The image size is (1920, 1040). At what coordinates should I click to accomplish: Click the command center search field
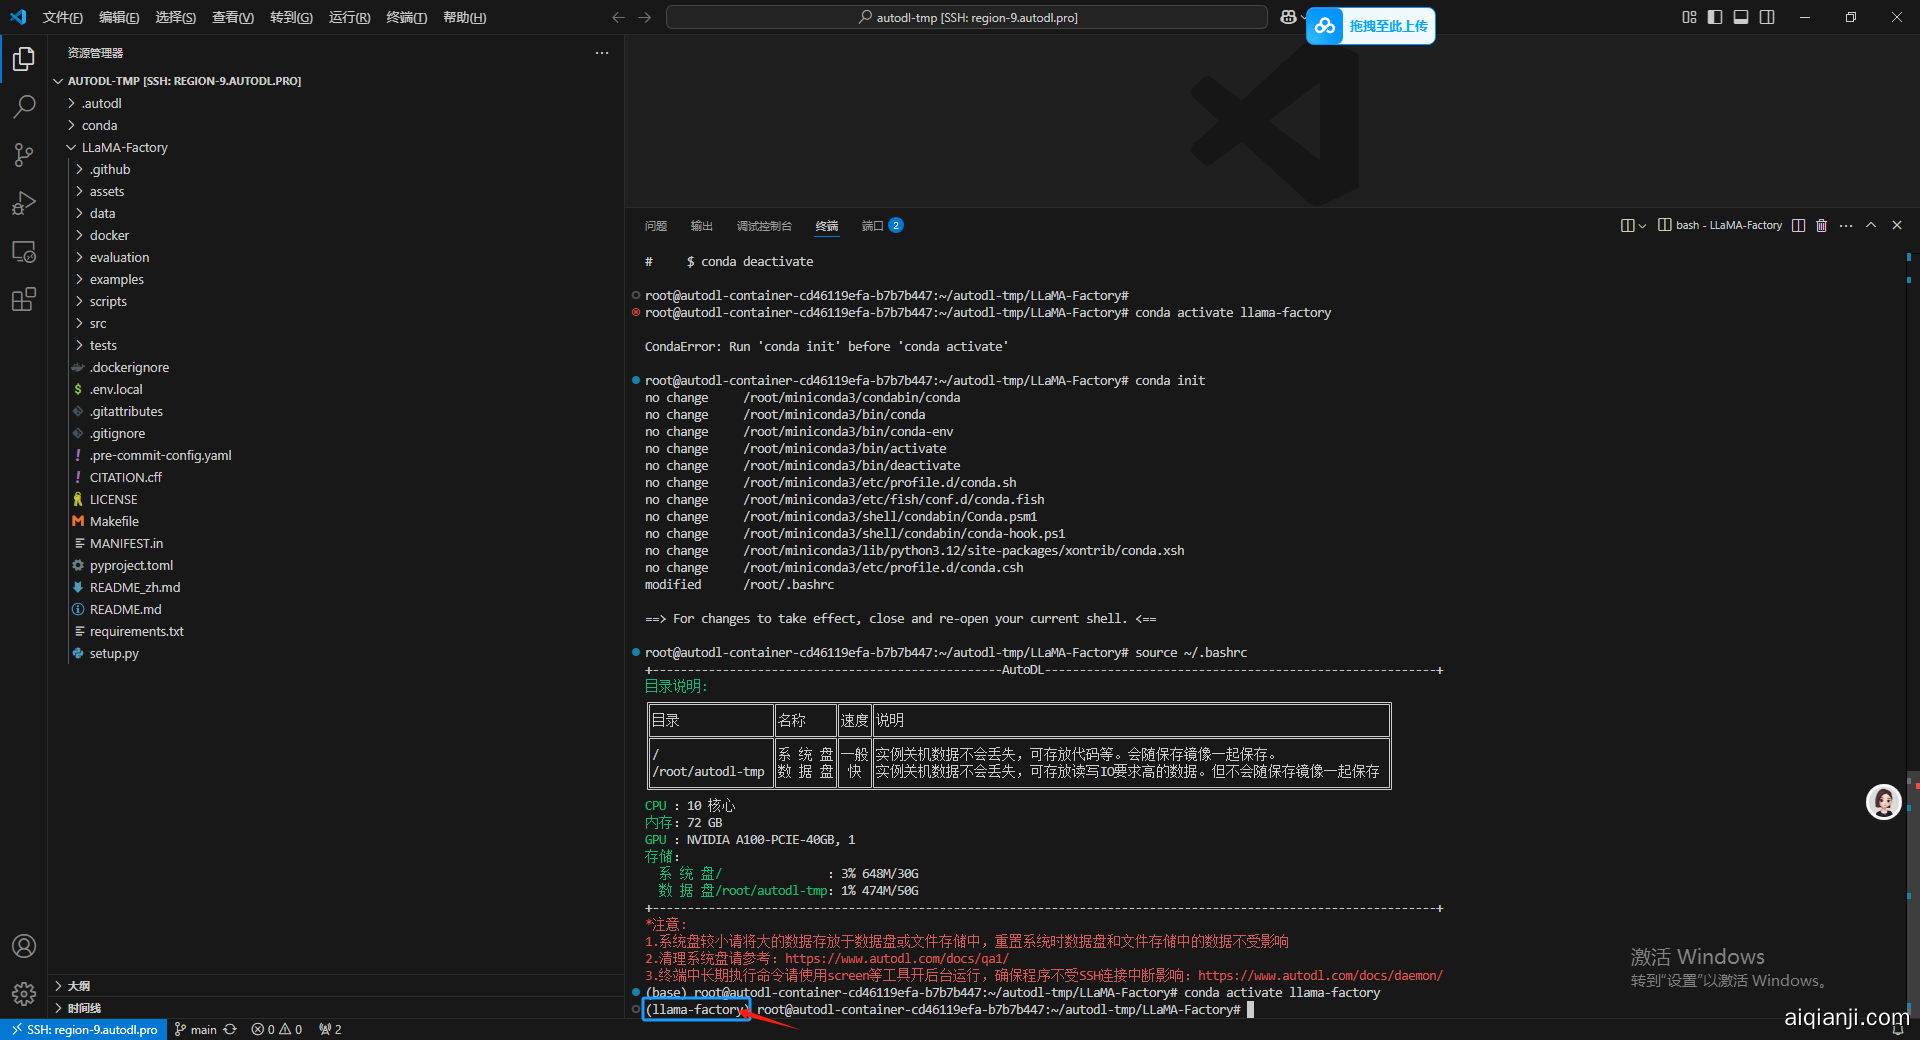[966, 17]
